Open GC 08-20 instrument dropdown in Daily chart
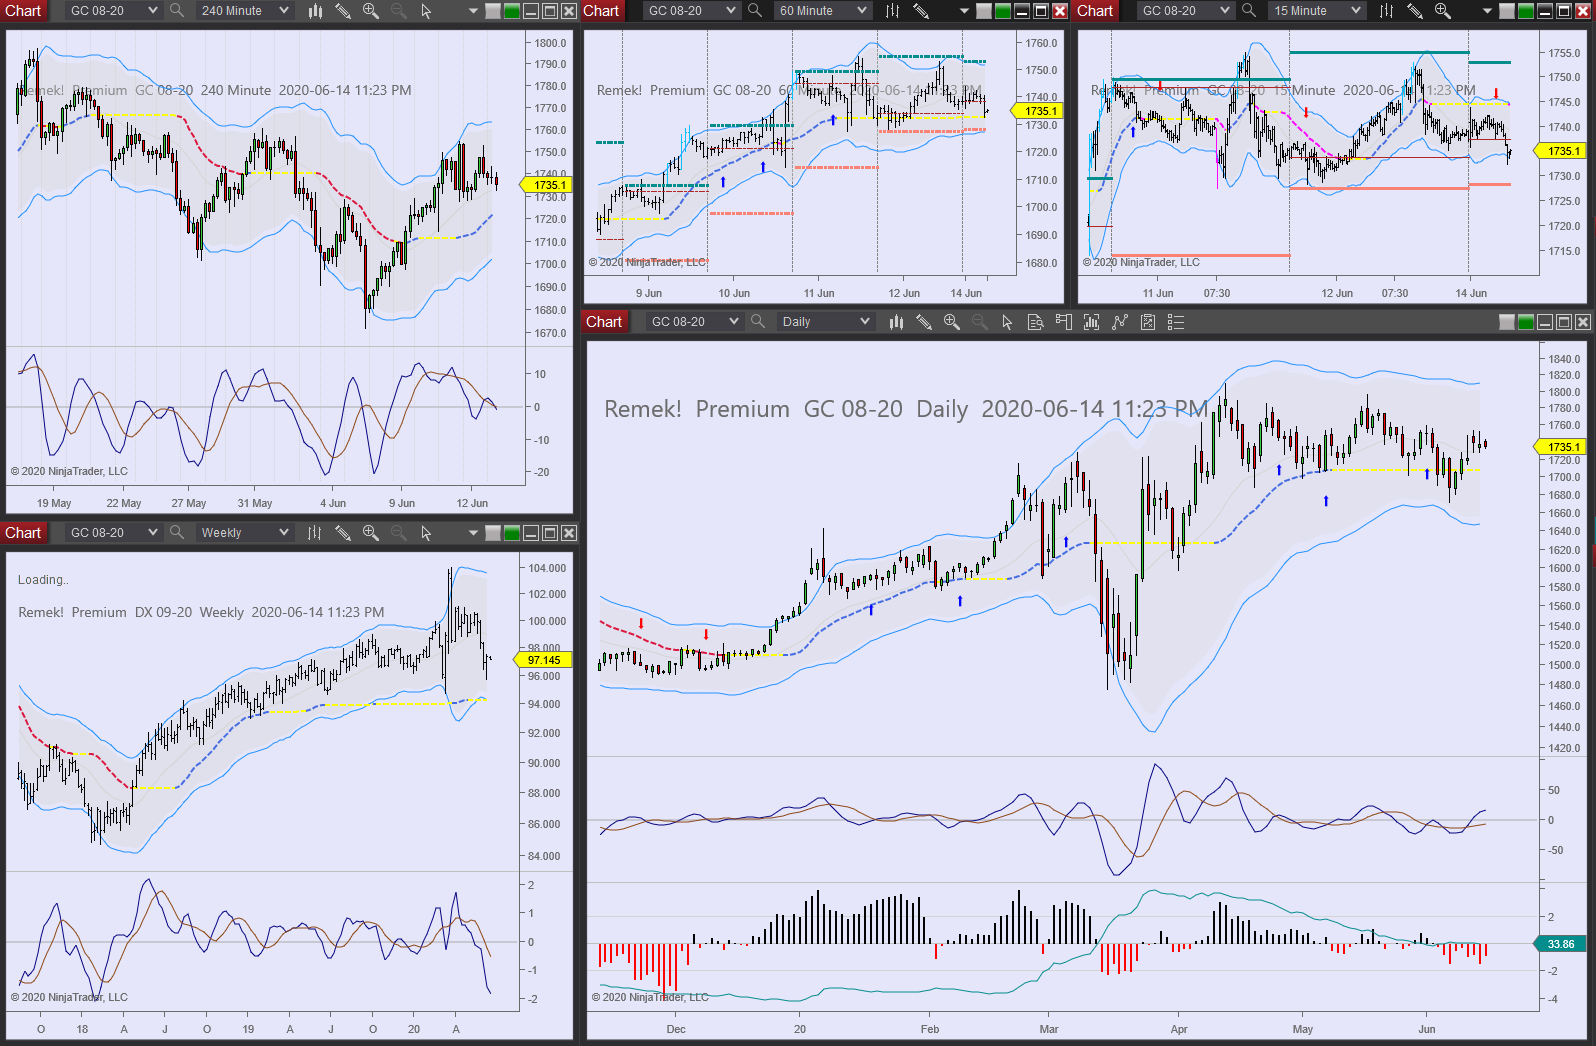The image size is (1596, 1046). 694,322
